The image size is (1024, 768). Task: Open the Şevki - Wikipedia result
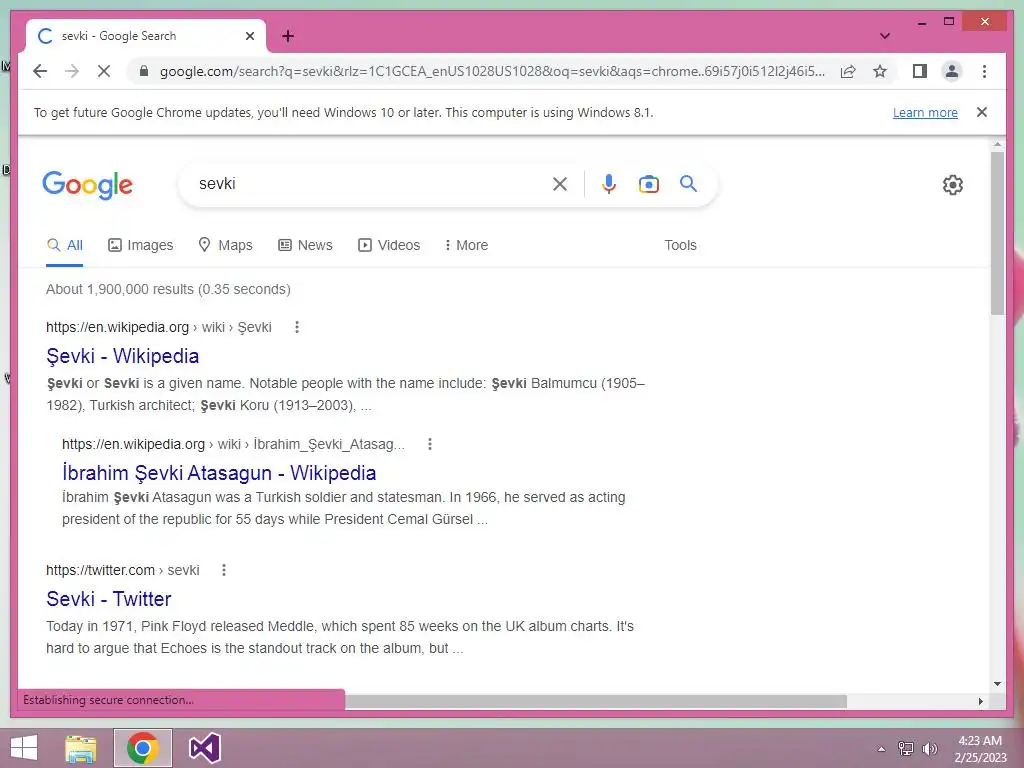pyautogui.click(x=123, y=357)
